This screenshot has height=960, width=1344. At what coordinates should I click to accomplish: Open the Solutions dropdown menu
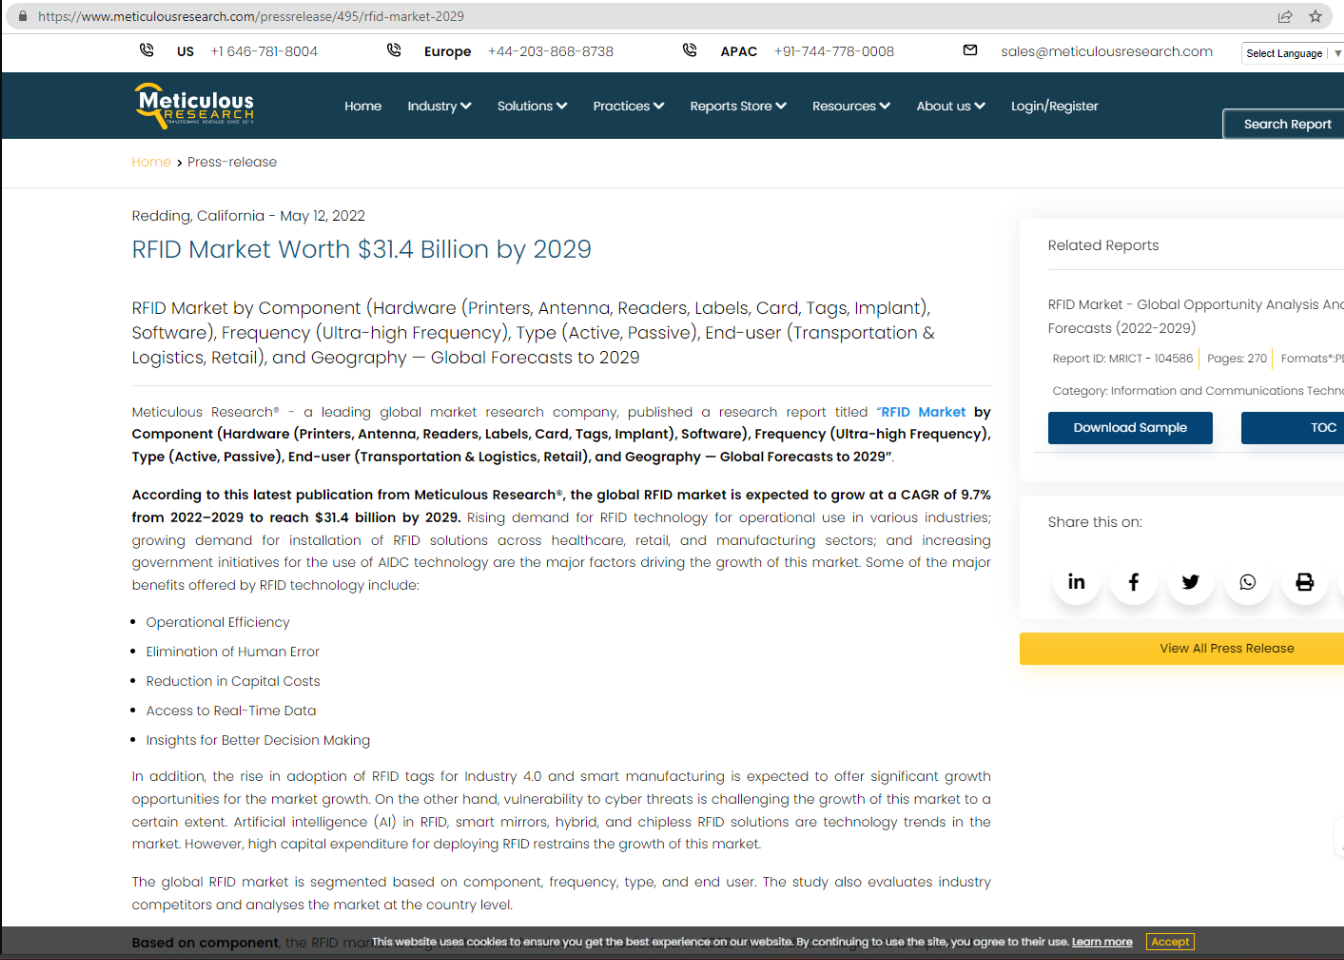[x=531, y=106]
